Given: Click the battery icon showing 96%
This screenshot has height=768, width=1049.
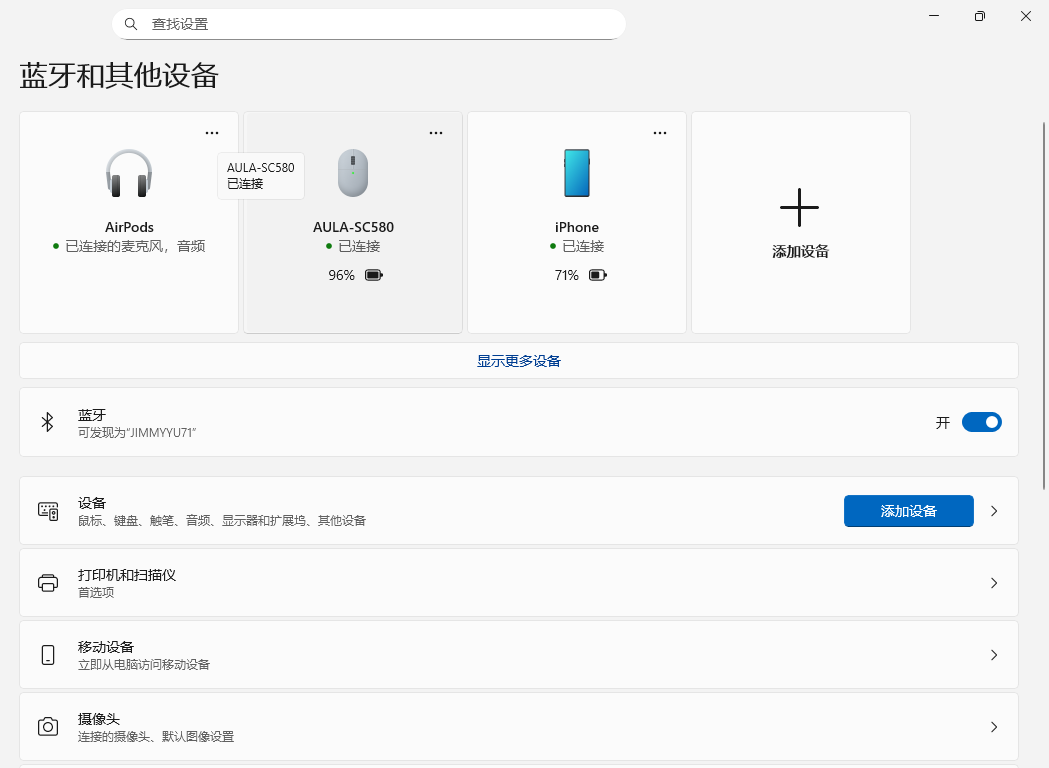Looking at the screenshot, I should pyautogui.click(x=373, y=274).
